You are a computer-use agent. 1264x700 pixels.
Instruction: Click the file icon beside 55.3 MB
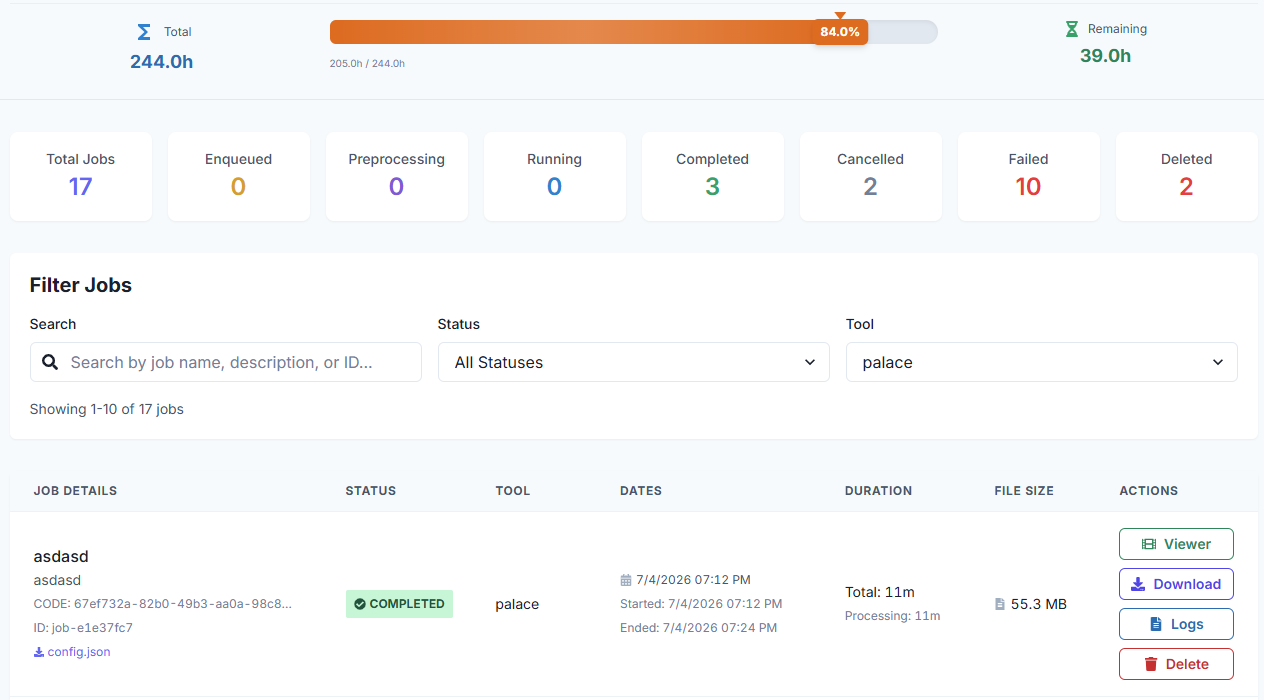click(1000, 604)
